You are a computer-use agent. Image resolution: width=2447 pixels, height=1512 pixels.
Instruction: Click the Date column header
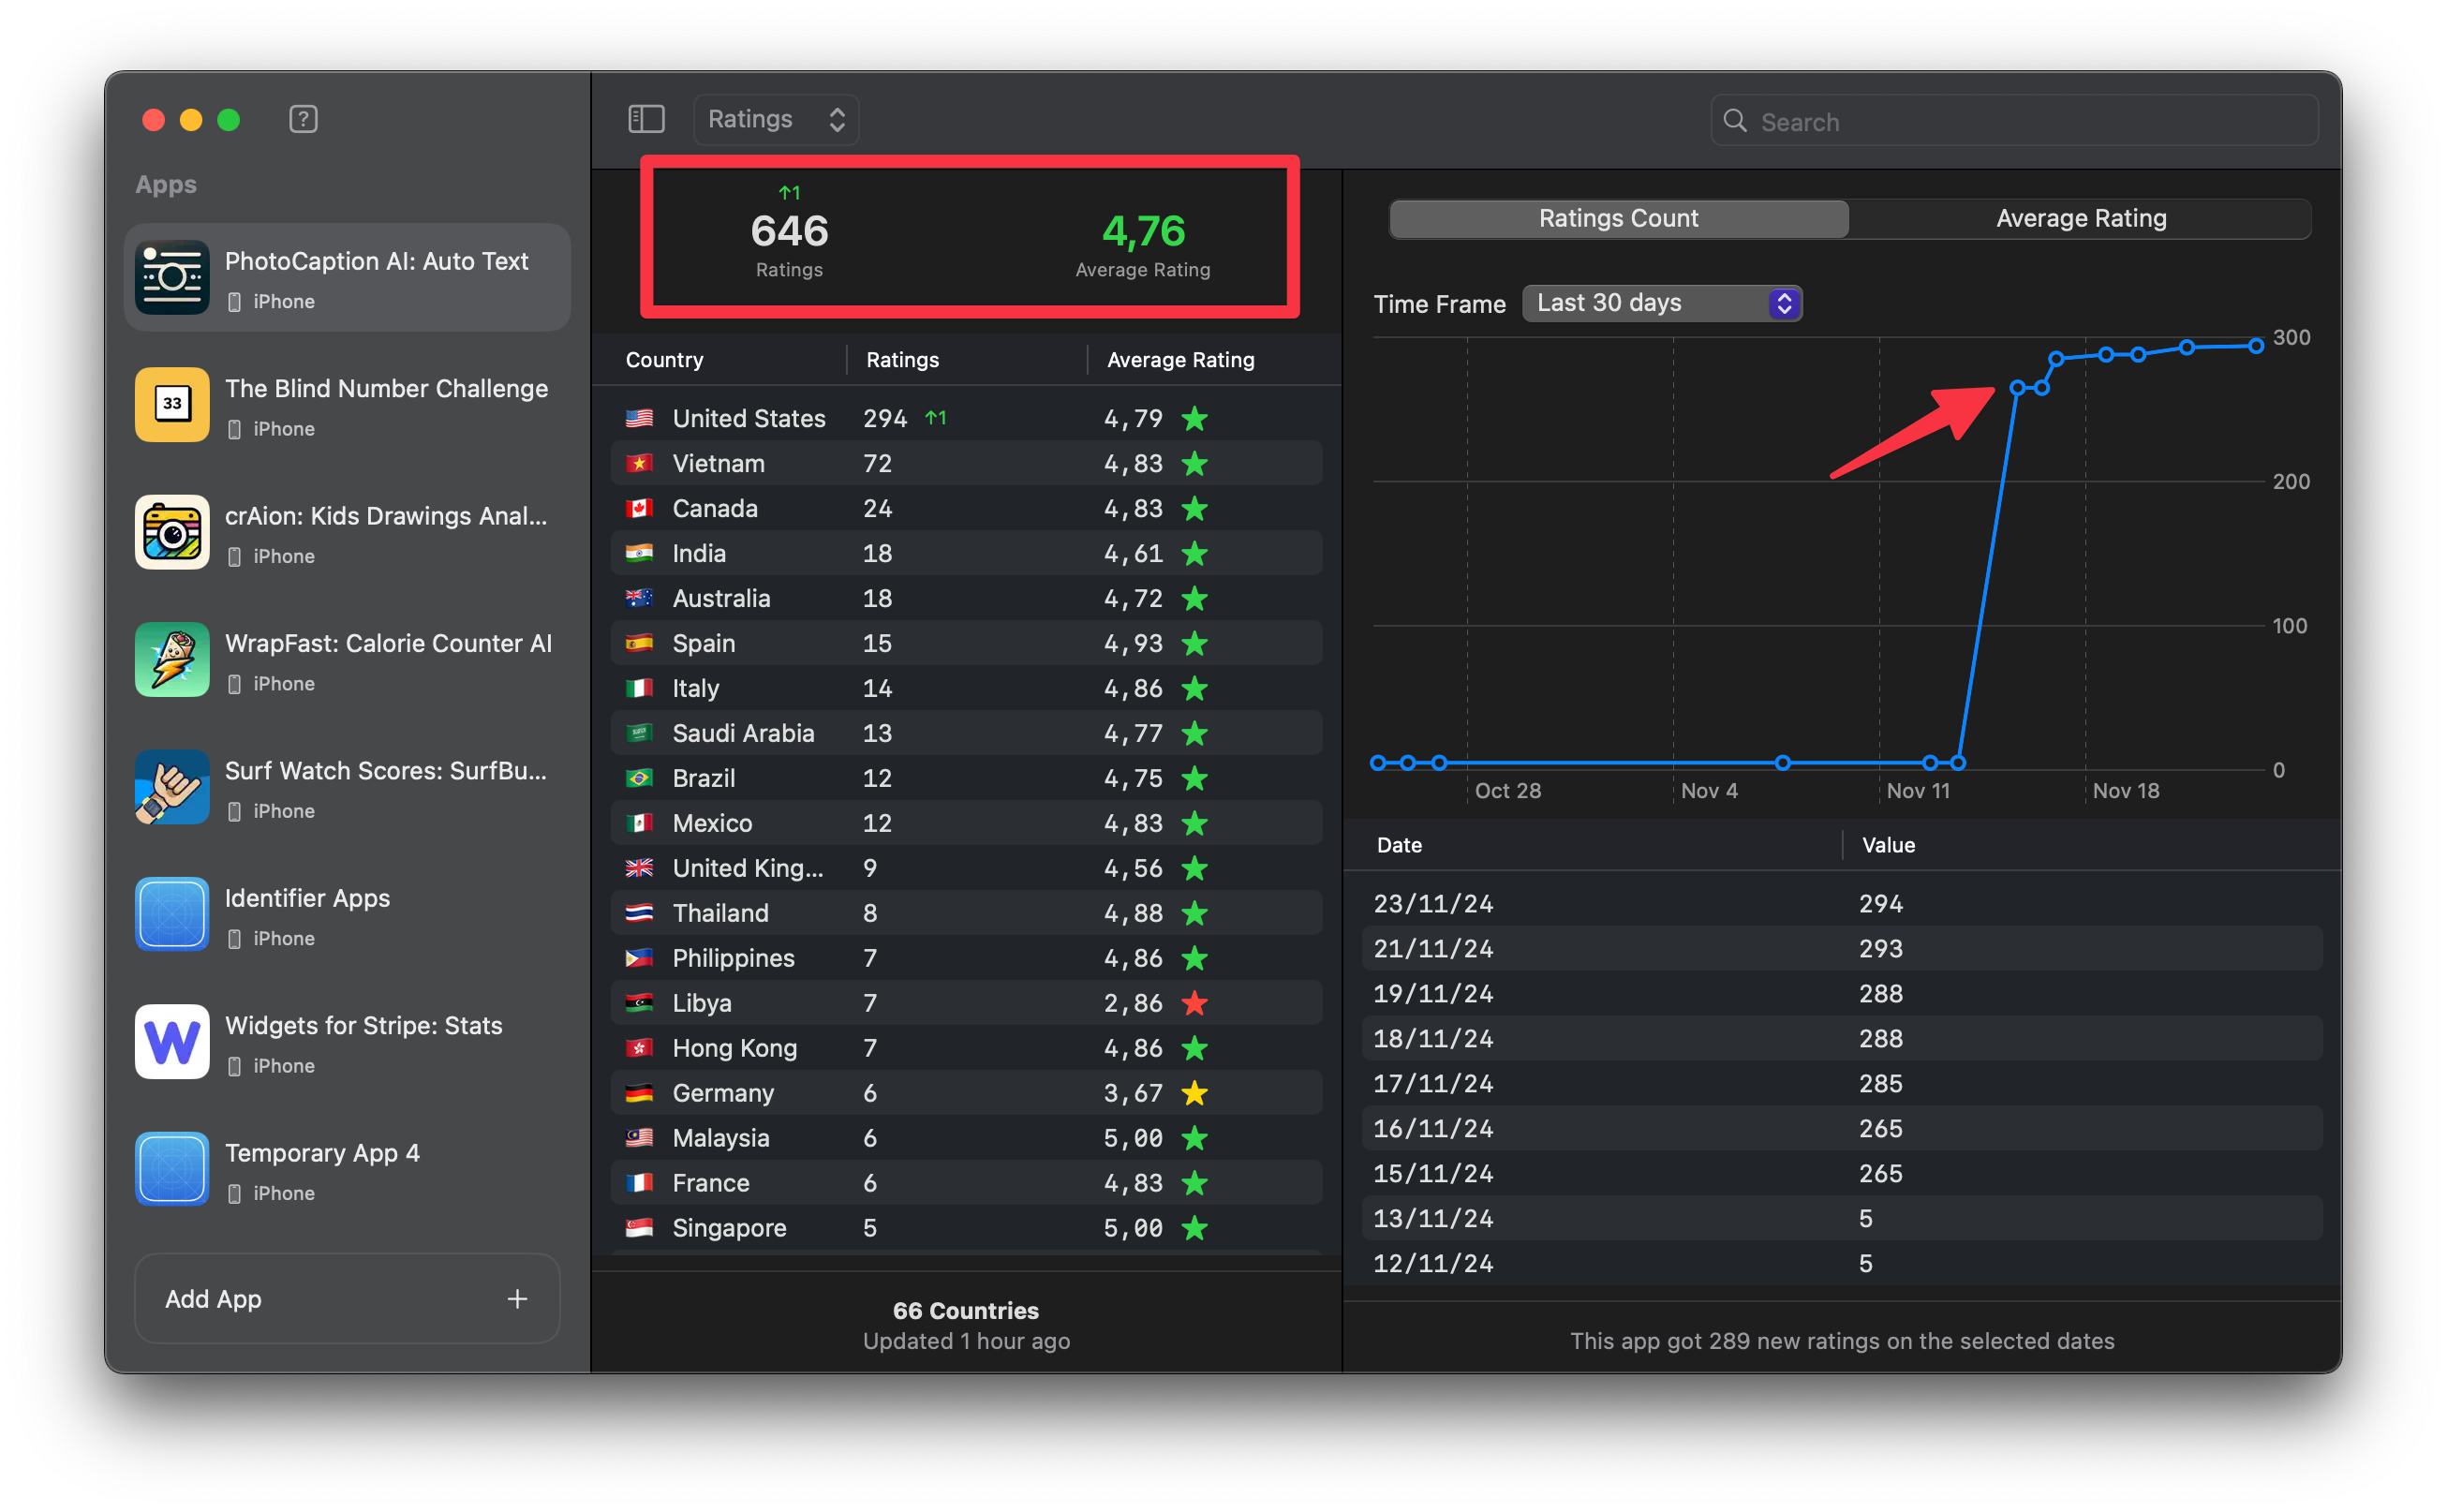point(1399,845)
